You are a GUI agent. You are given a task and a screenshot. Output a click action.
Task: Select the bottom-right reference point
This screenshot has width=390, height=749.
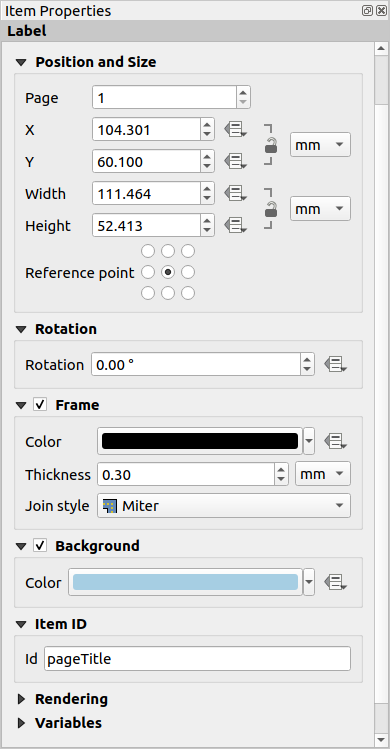[x=188, y=293]
